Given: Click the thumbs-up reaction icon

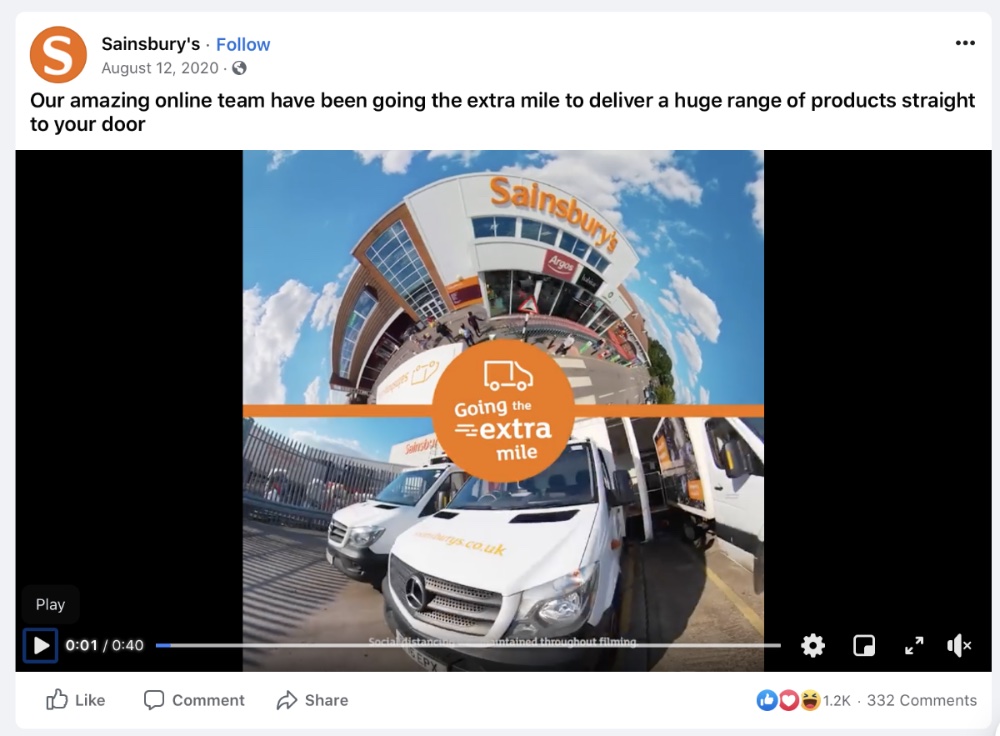Looking at the screenshot, I should point(767,700).
